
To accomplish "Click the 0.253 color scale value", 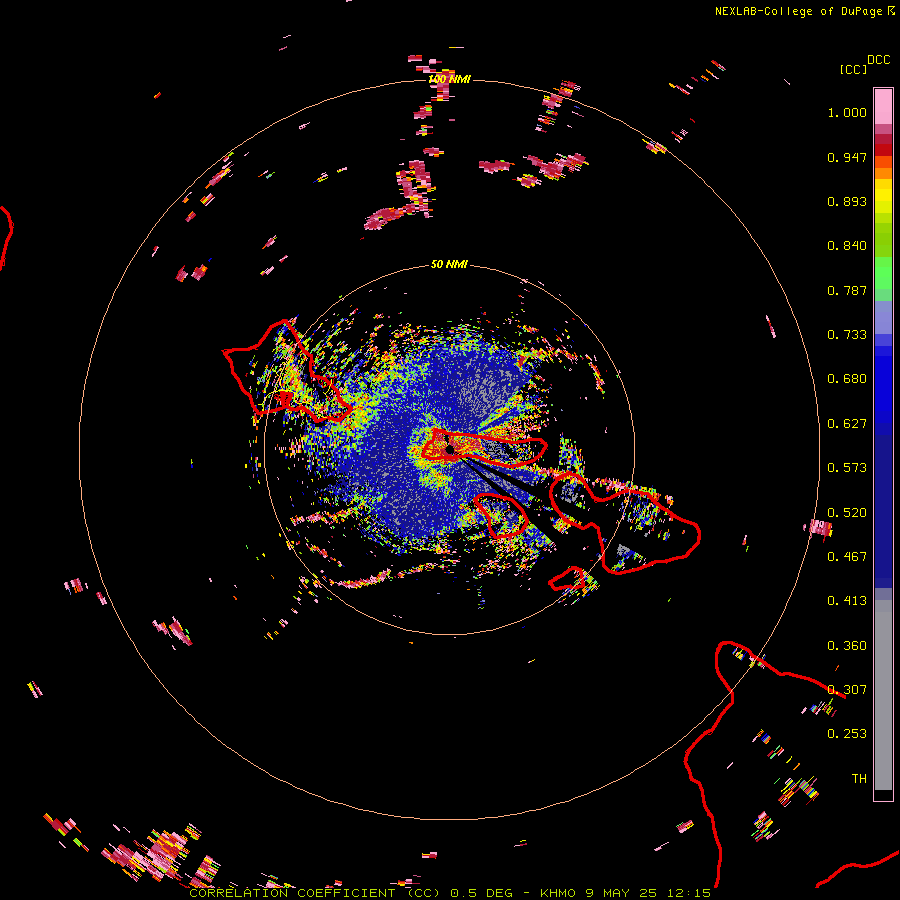I will [x=847, y=734].
